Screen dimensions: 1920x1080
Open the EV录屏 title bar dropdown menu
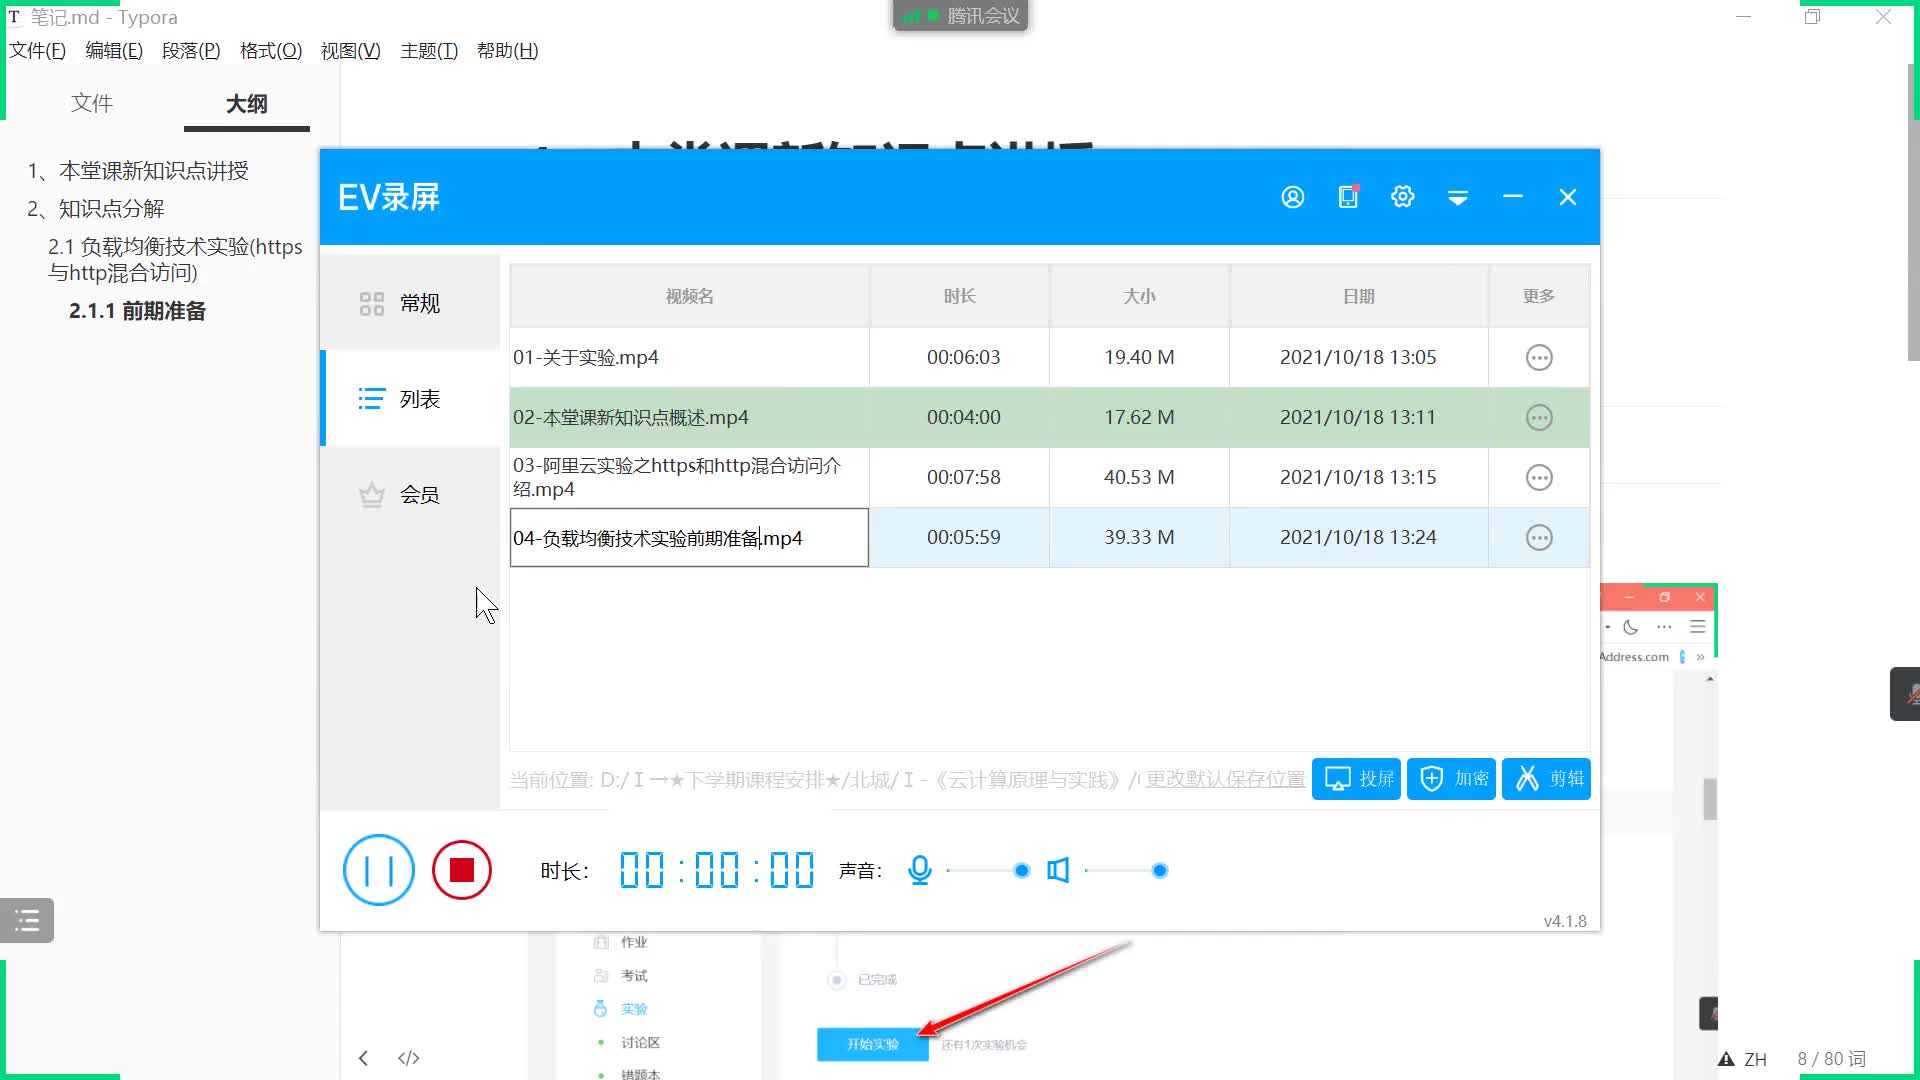coord(1458,198)
